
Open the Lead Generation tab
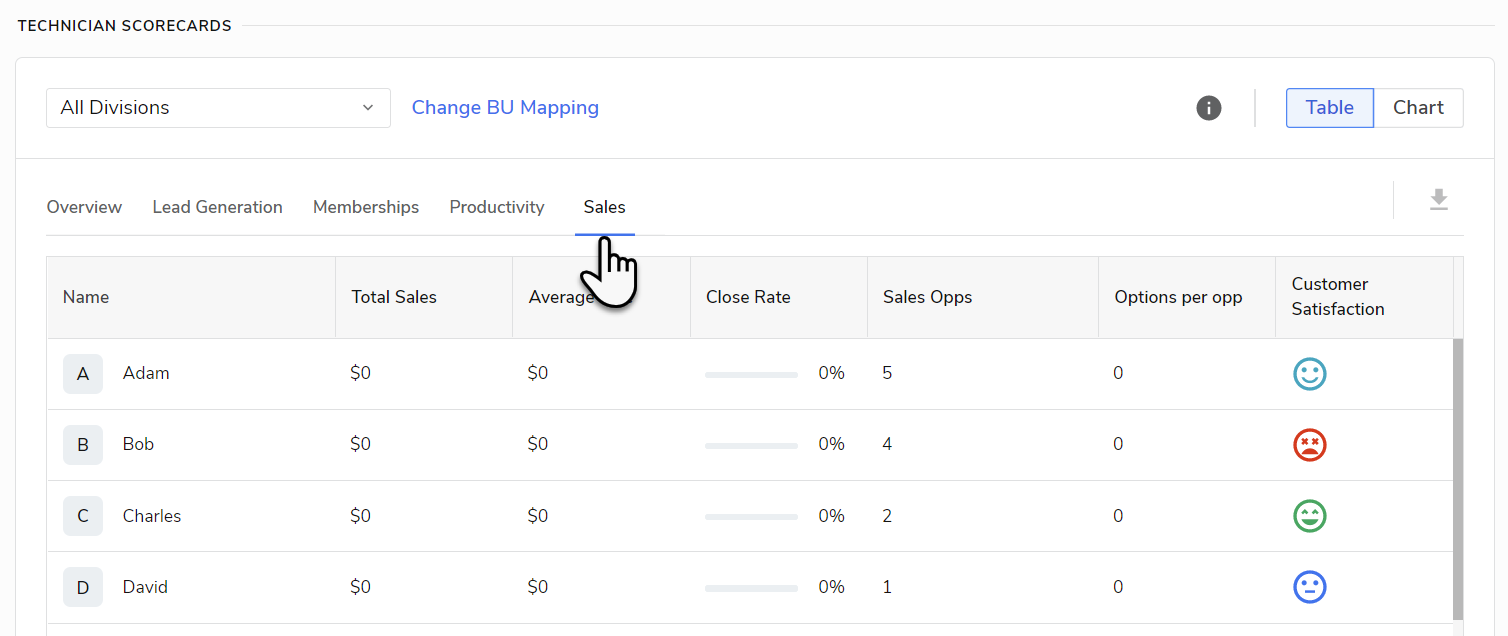coord(217,207)
